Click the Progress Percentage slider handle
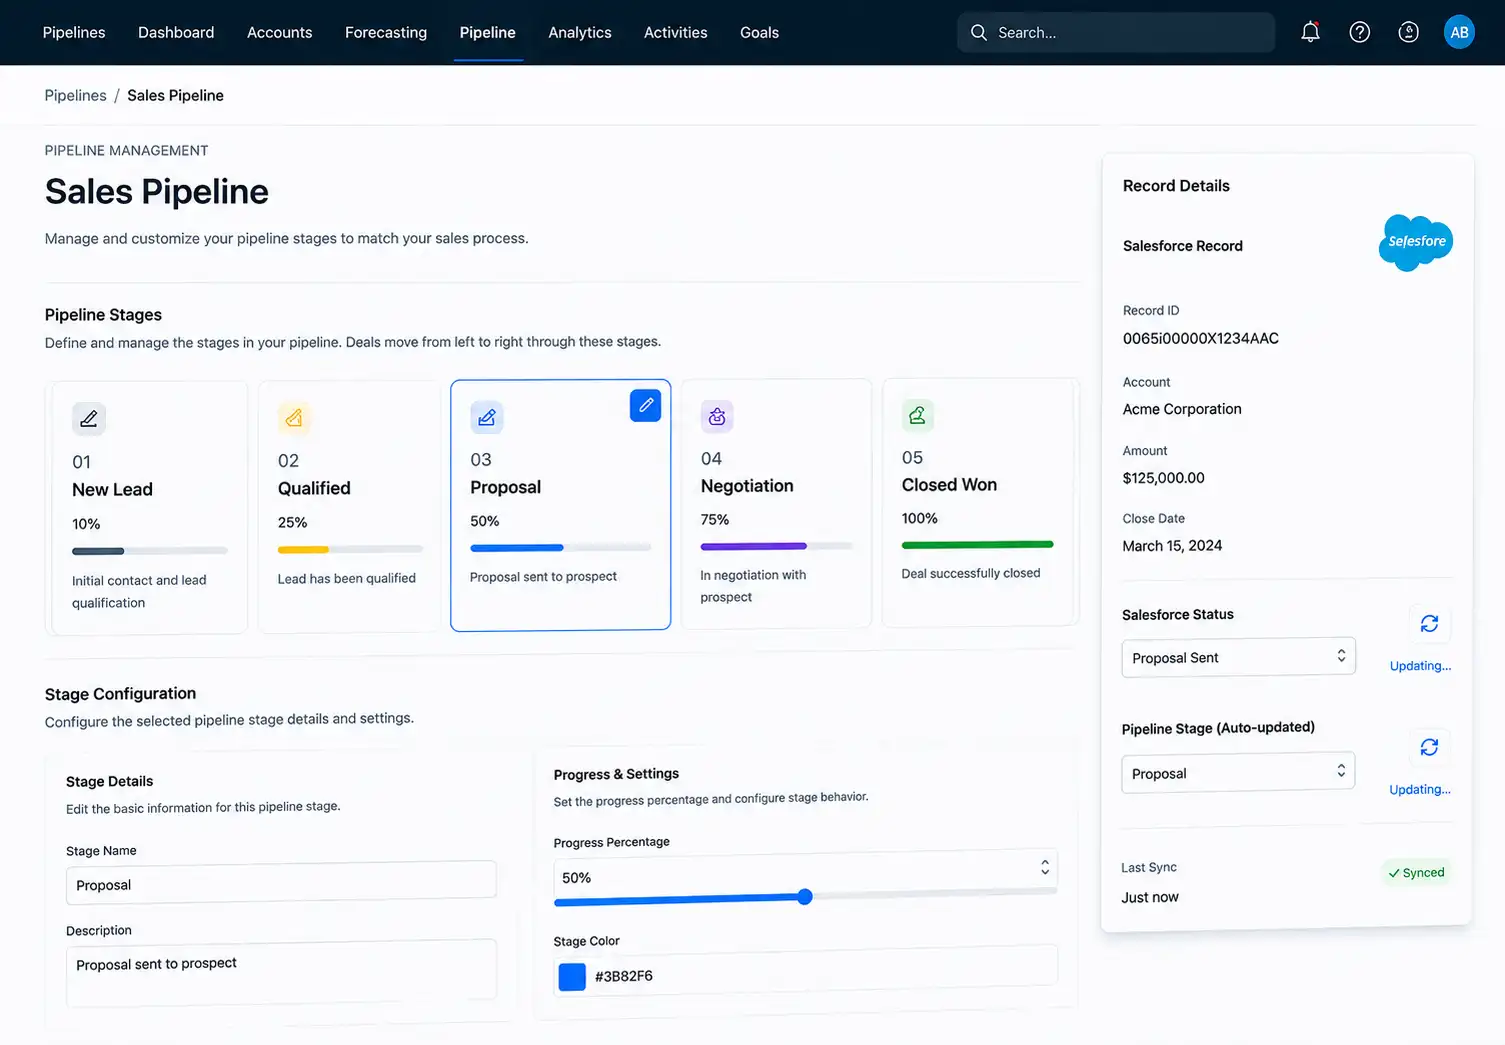 coord(805,897)
